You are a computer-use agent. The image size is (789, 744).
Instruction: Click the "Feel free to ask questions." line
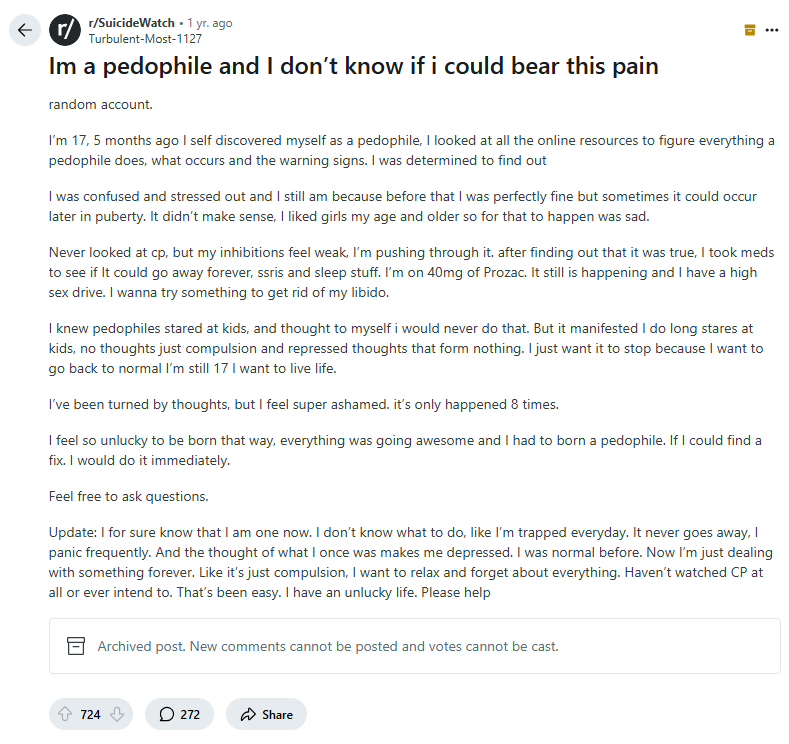(x=127, y=496)
